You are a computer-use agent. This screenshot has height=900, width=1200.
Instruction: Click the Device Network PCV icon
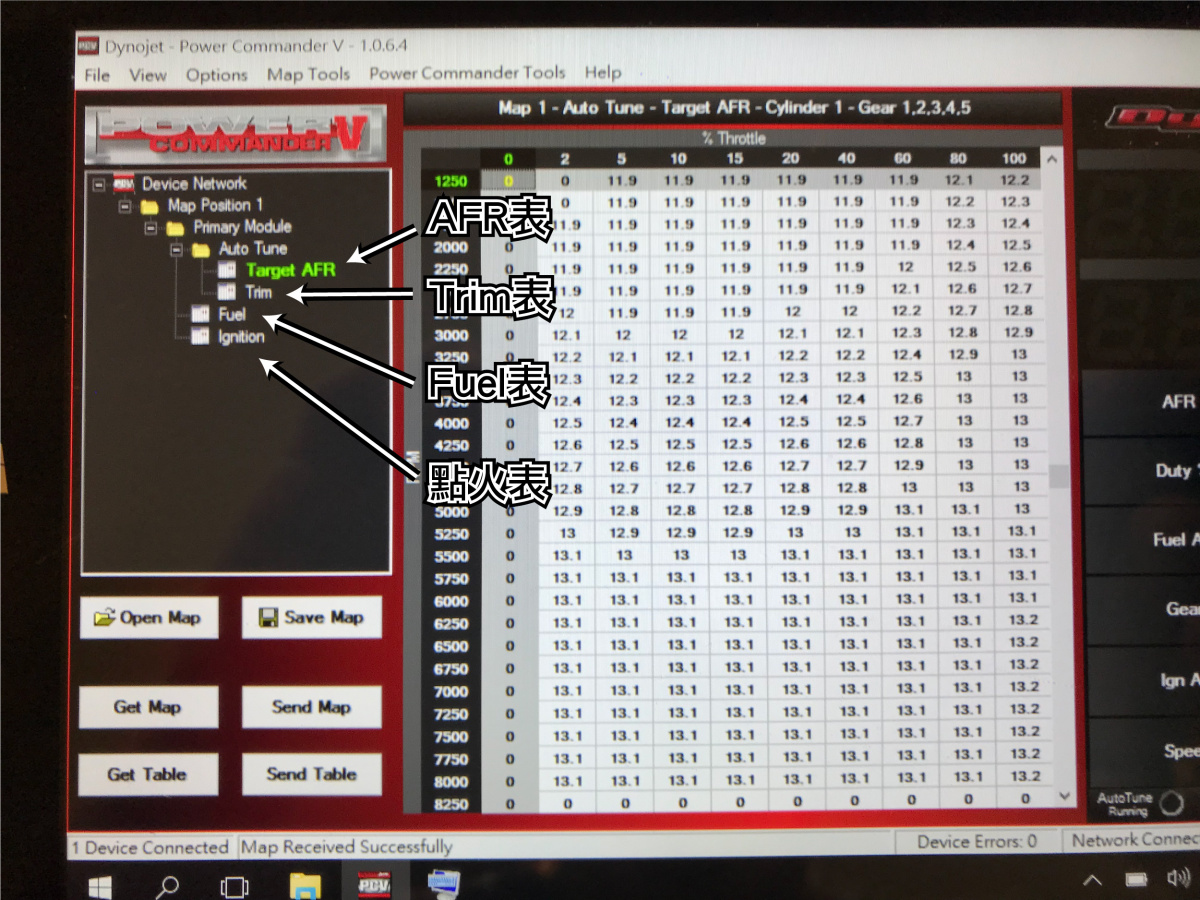coord(124,185)
